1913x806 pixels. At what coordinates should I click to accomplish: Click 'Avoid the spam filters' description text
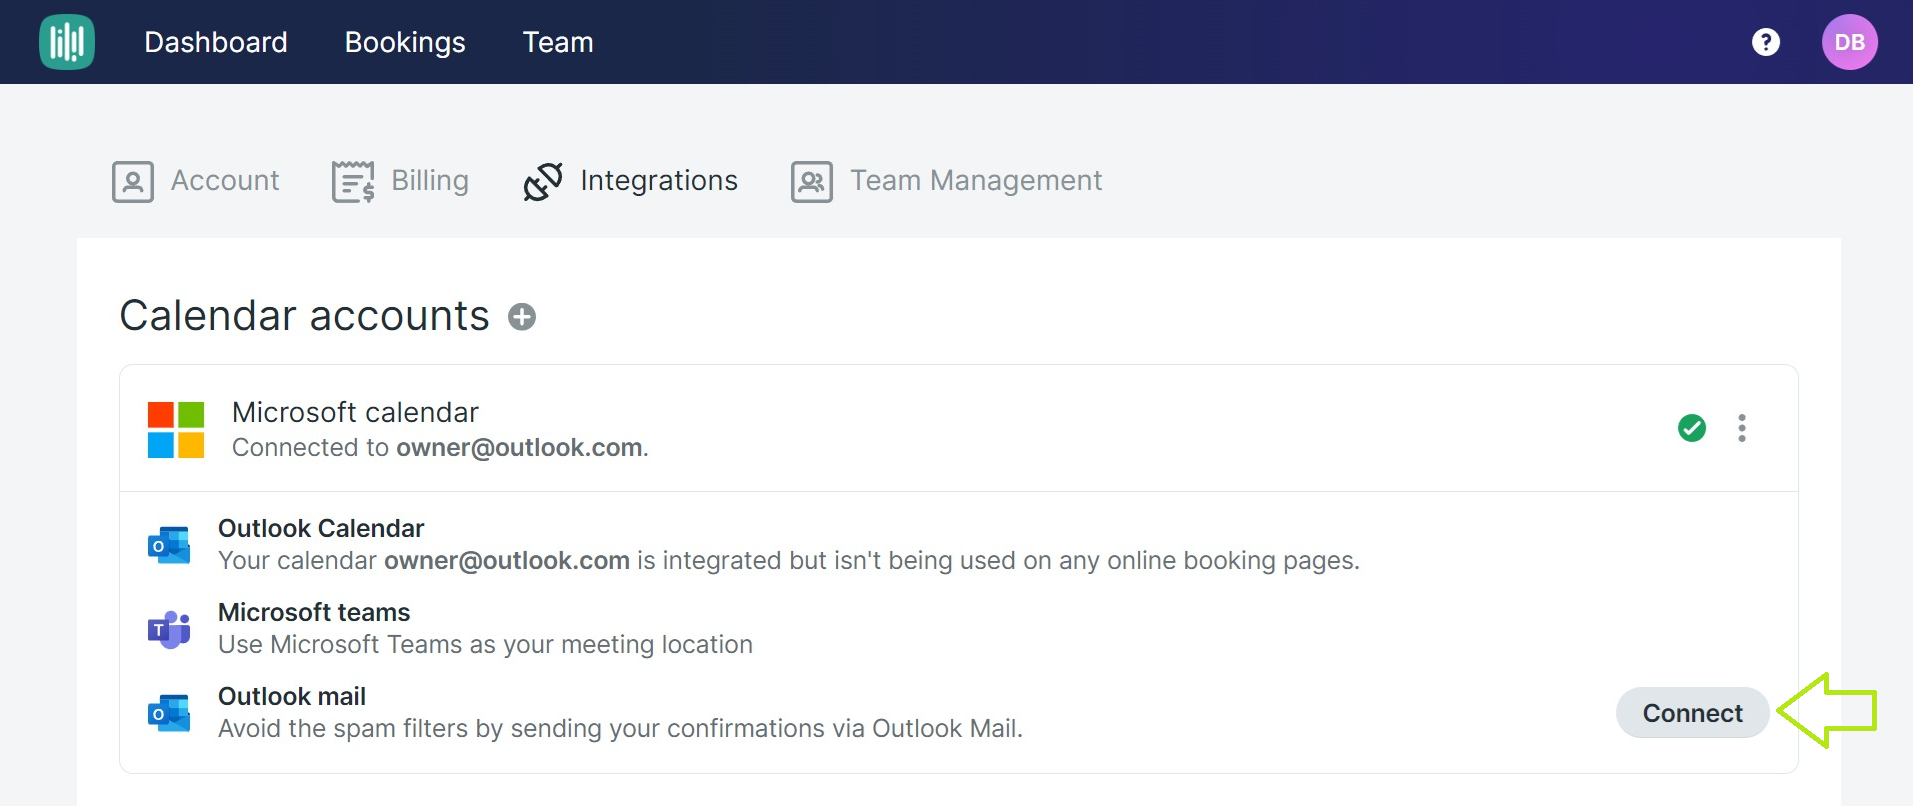point(620,728)
